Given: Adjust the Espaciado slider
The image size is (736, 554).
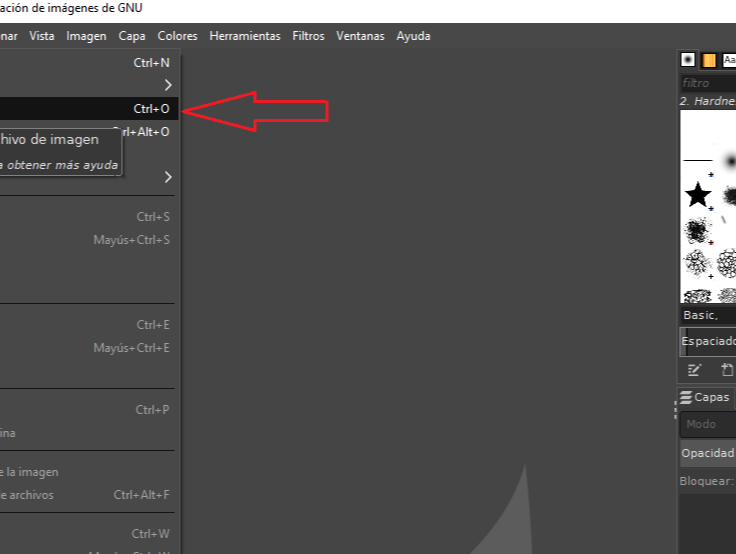Looking at the screenshot, I should [x=708, y=341].
